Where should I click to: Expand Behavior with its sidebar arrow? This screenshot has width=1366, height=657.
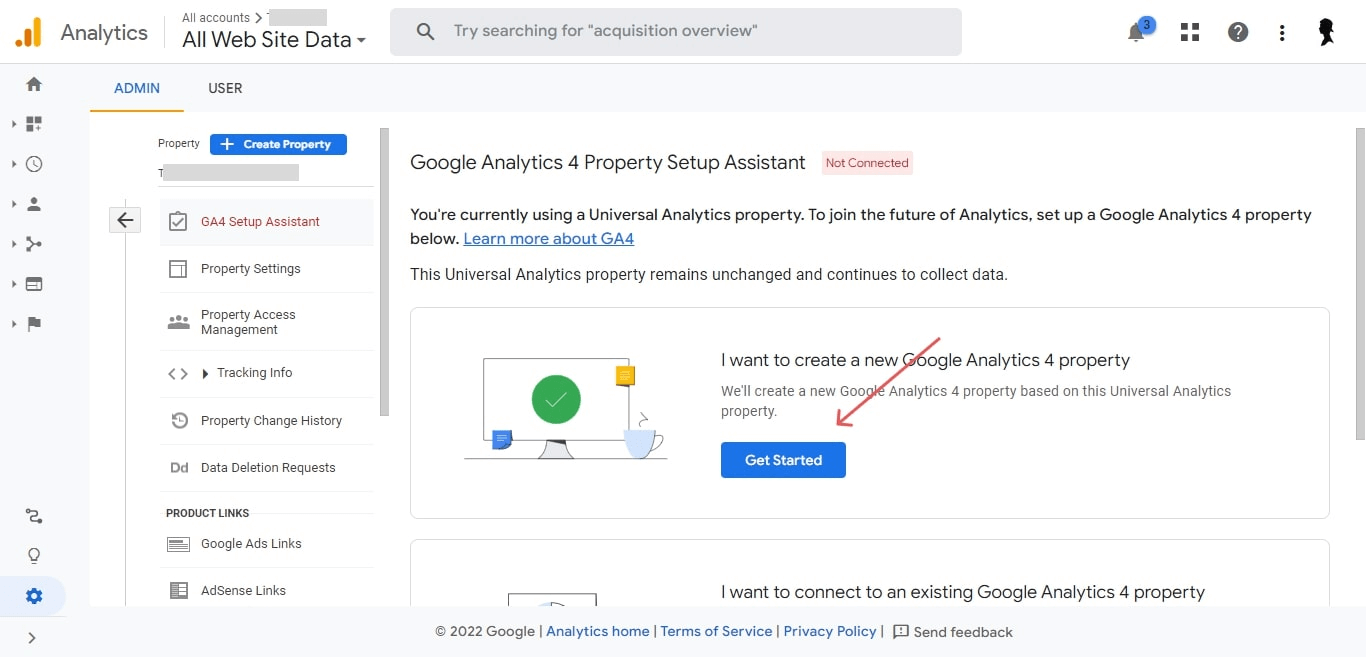(x=14, y=284)
